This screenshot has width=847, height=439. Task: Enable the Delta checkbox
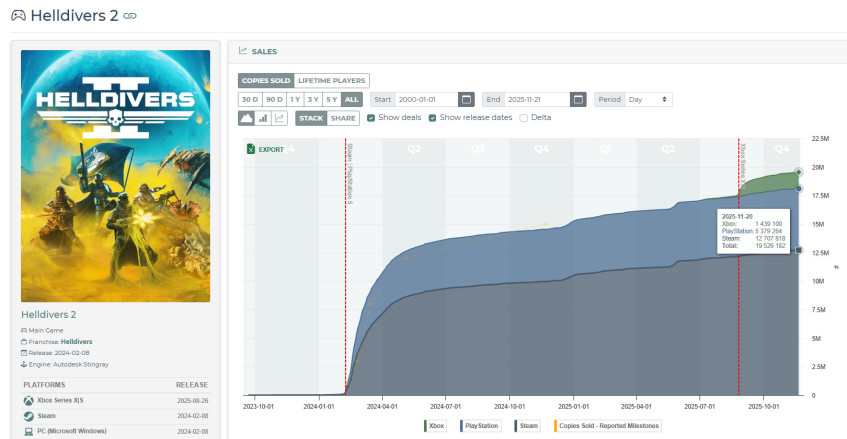pos(523,118)
